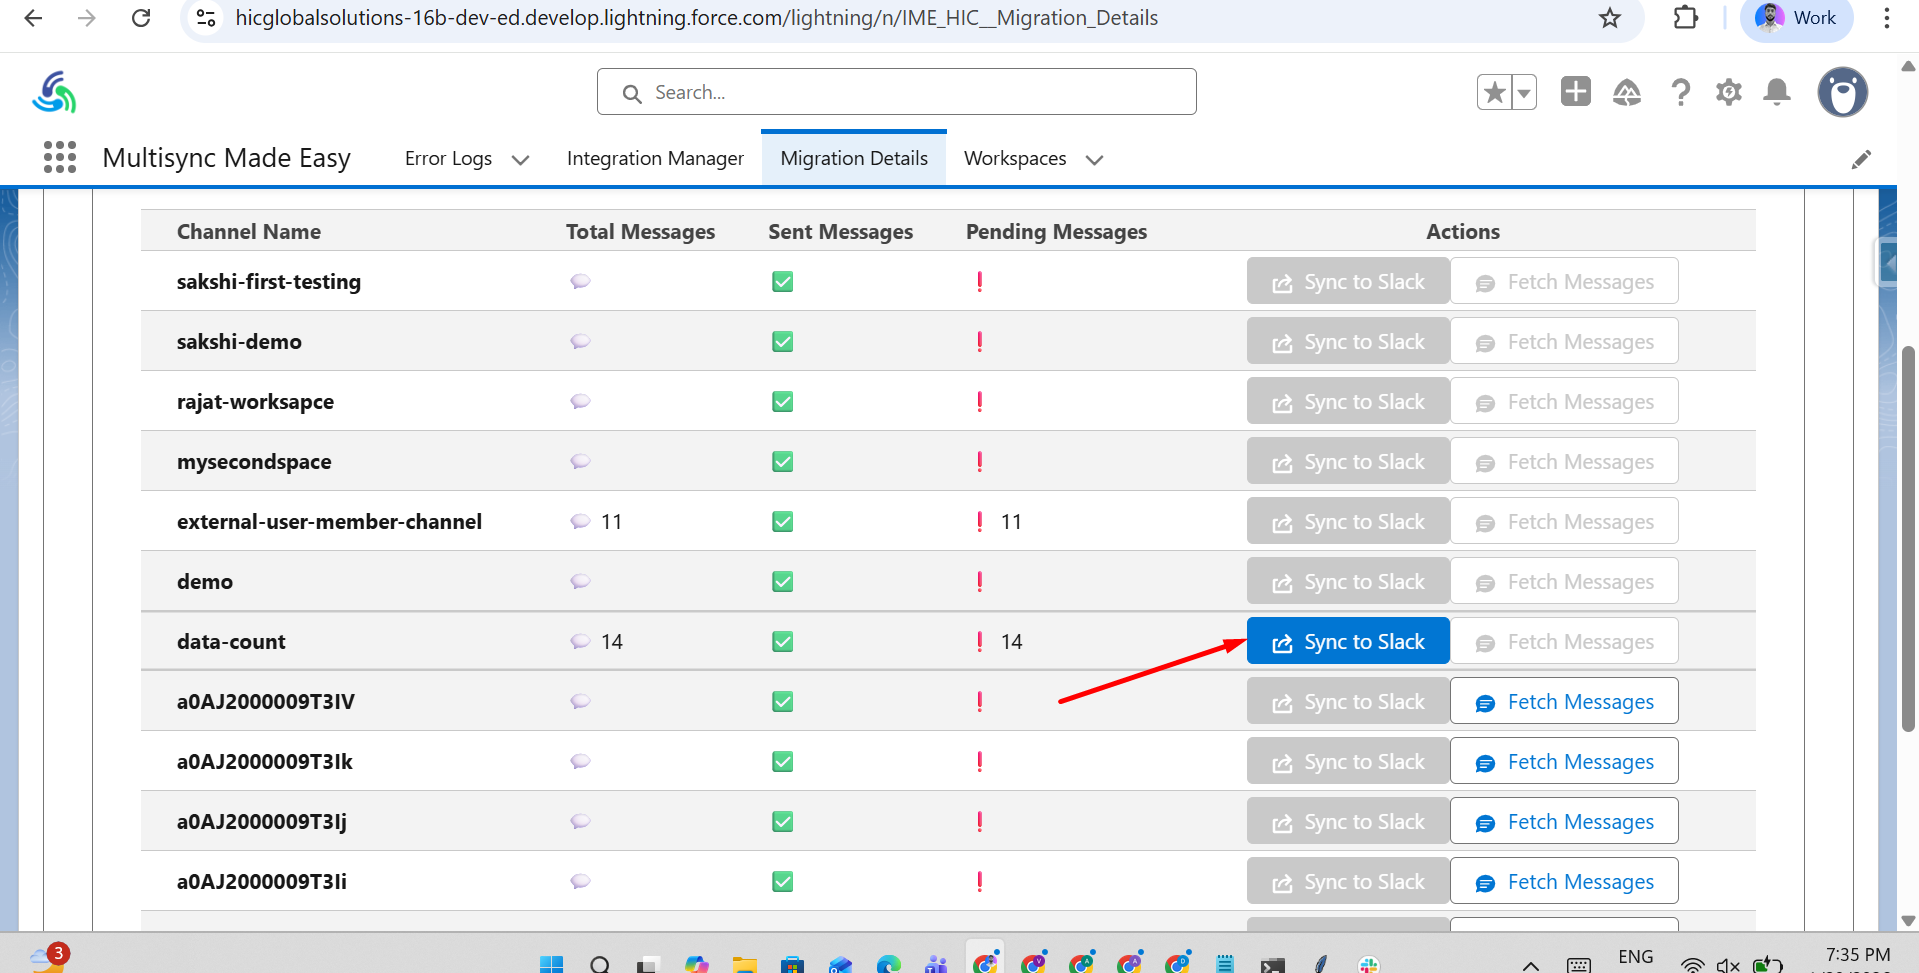Click the pencil edit navigation icon
Image resolution: width=1919 pixels, height=973 pixels.
[1861, 160]
